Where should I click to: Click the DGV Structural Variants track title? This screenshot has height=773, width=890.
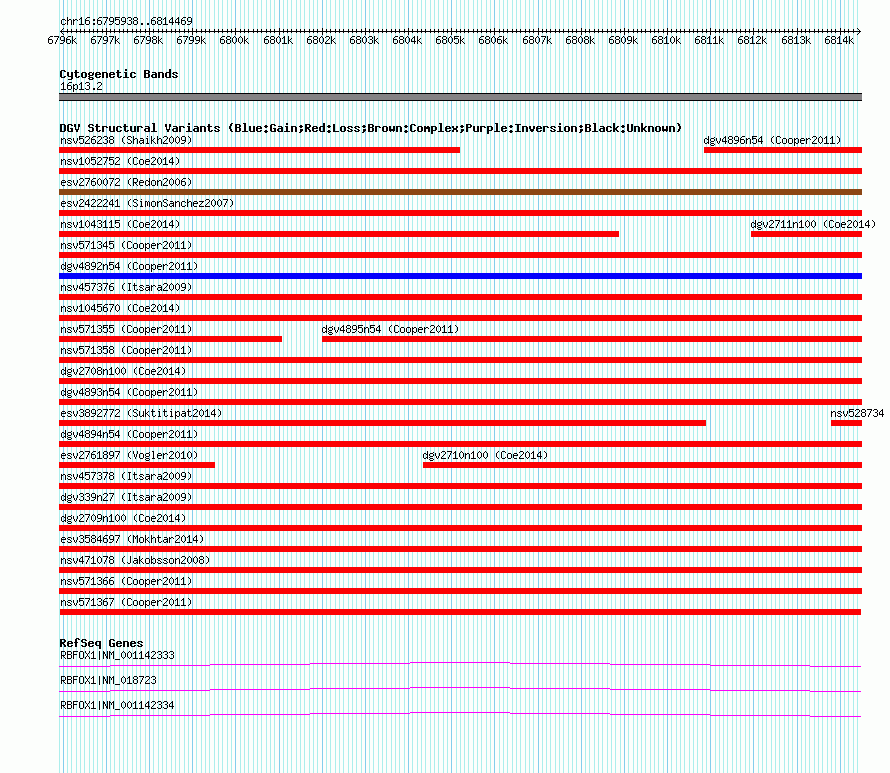(x=370, y=128)
